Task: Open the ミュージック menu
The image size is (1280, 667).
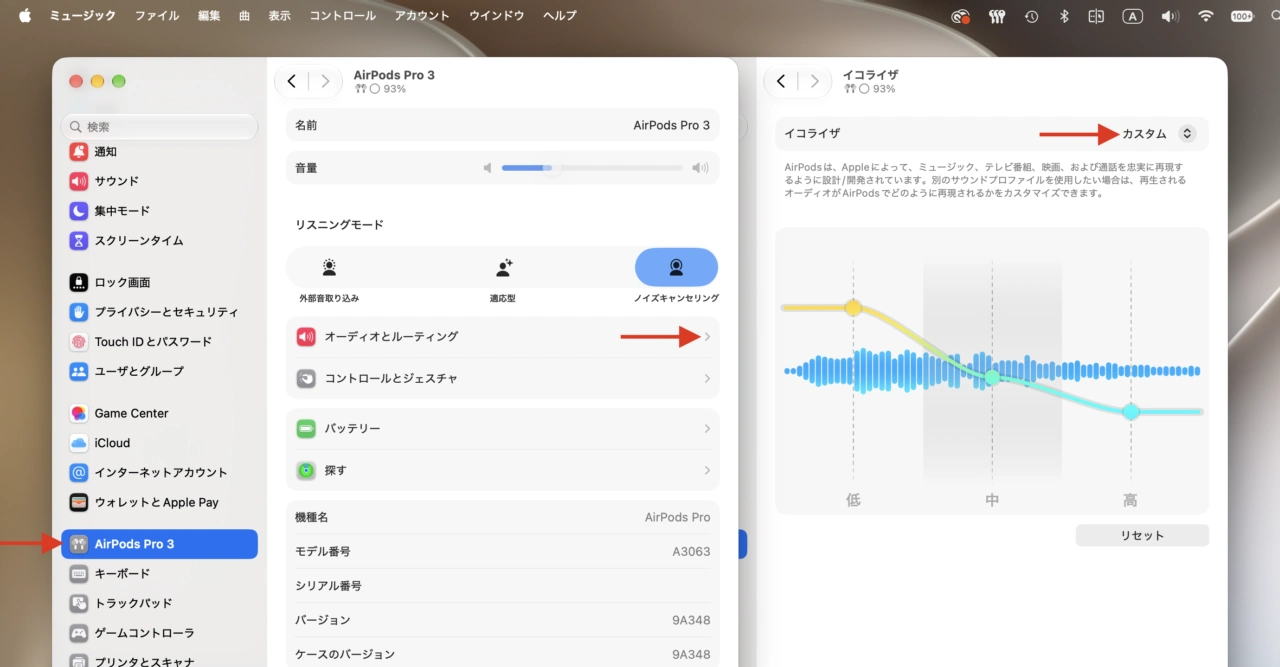Action: (83, 16)
